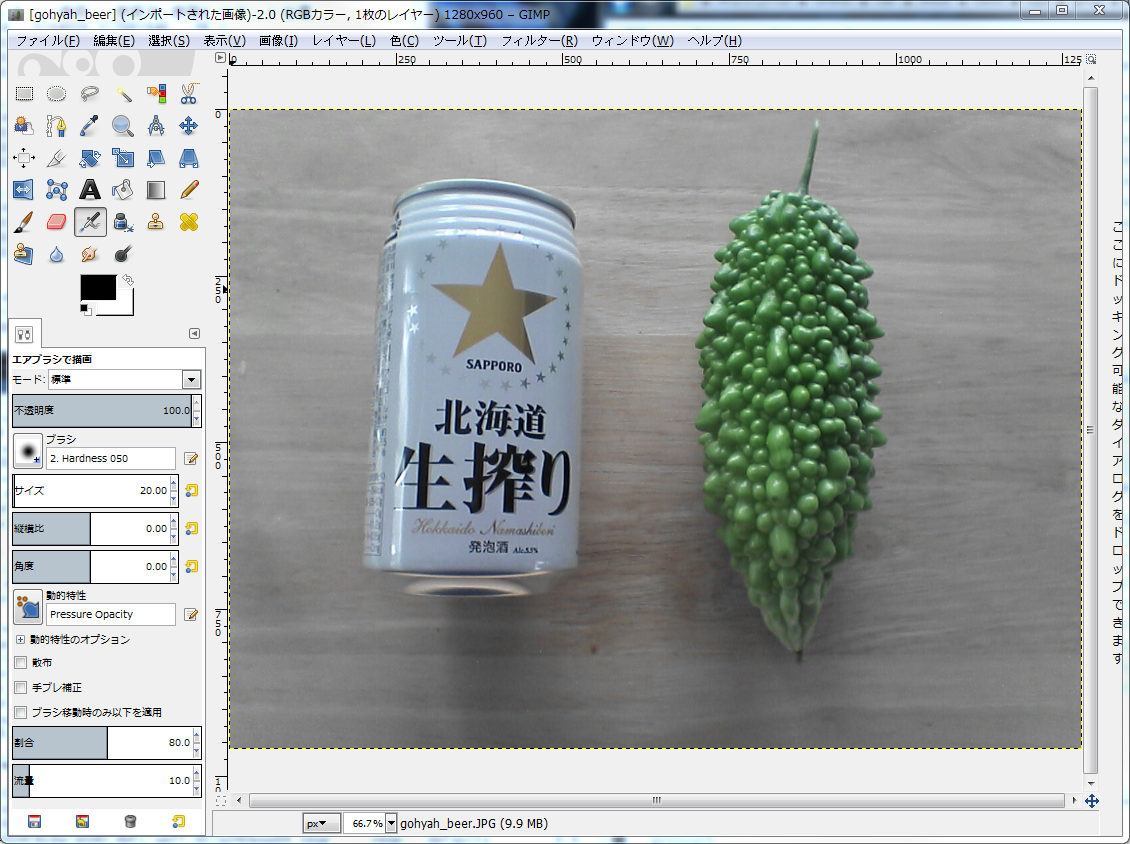Toggle the quick mask button at canvas corner

tap(221, 801)
